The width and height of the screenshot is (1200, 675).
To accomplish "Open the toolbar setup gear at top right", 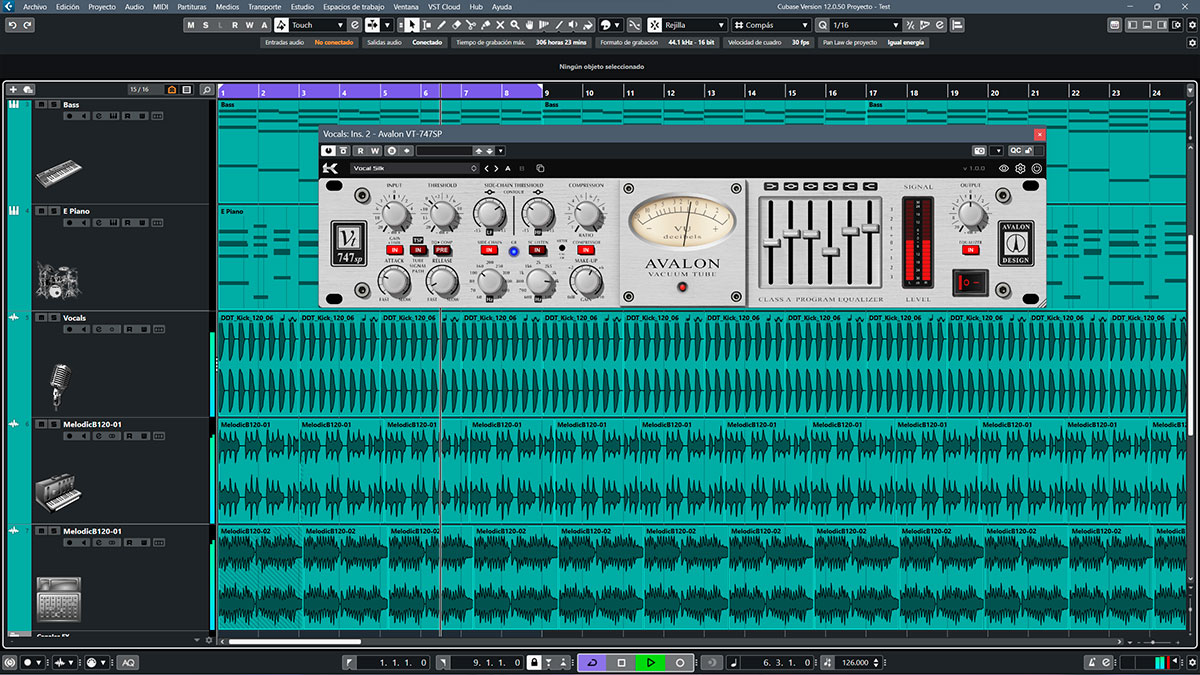I will click(1192, 25).
